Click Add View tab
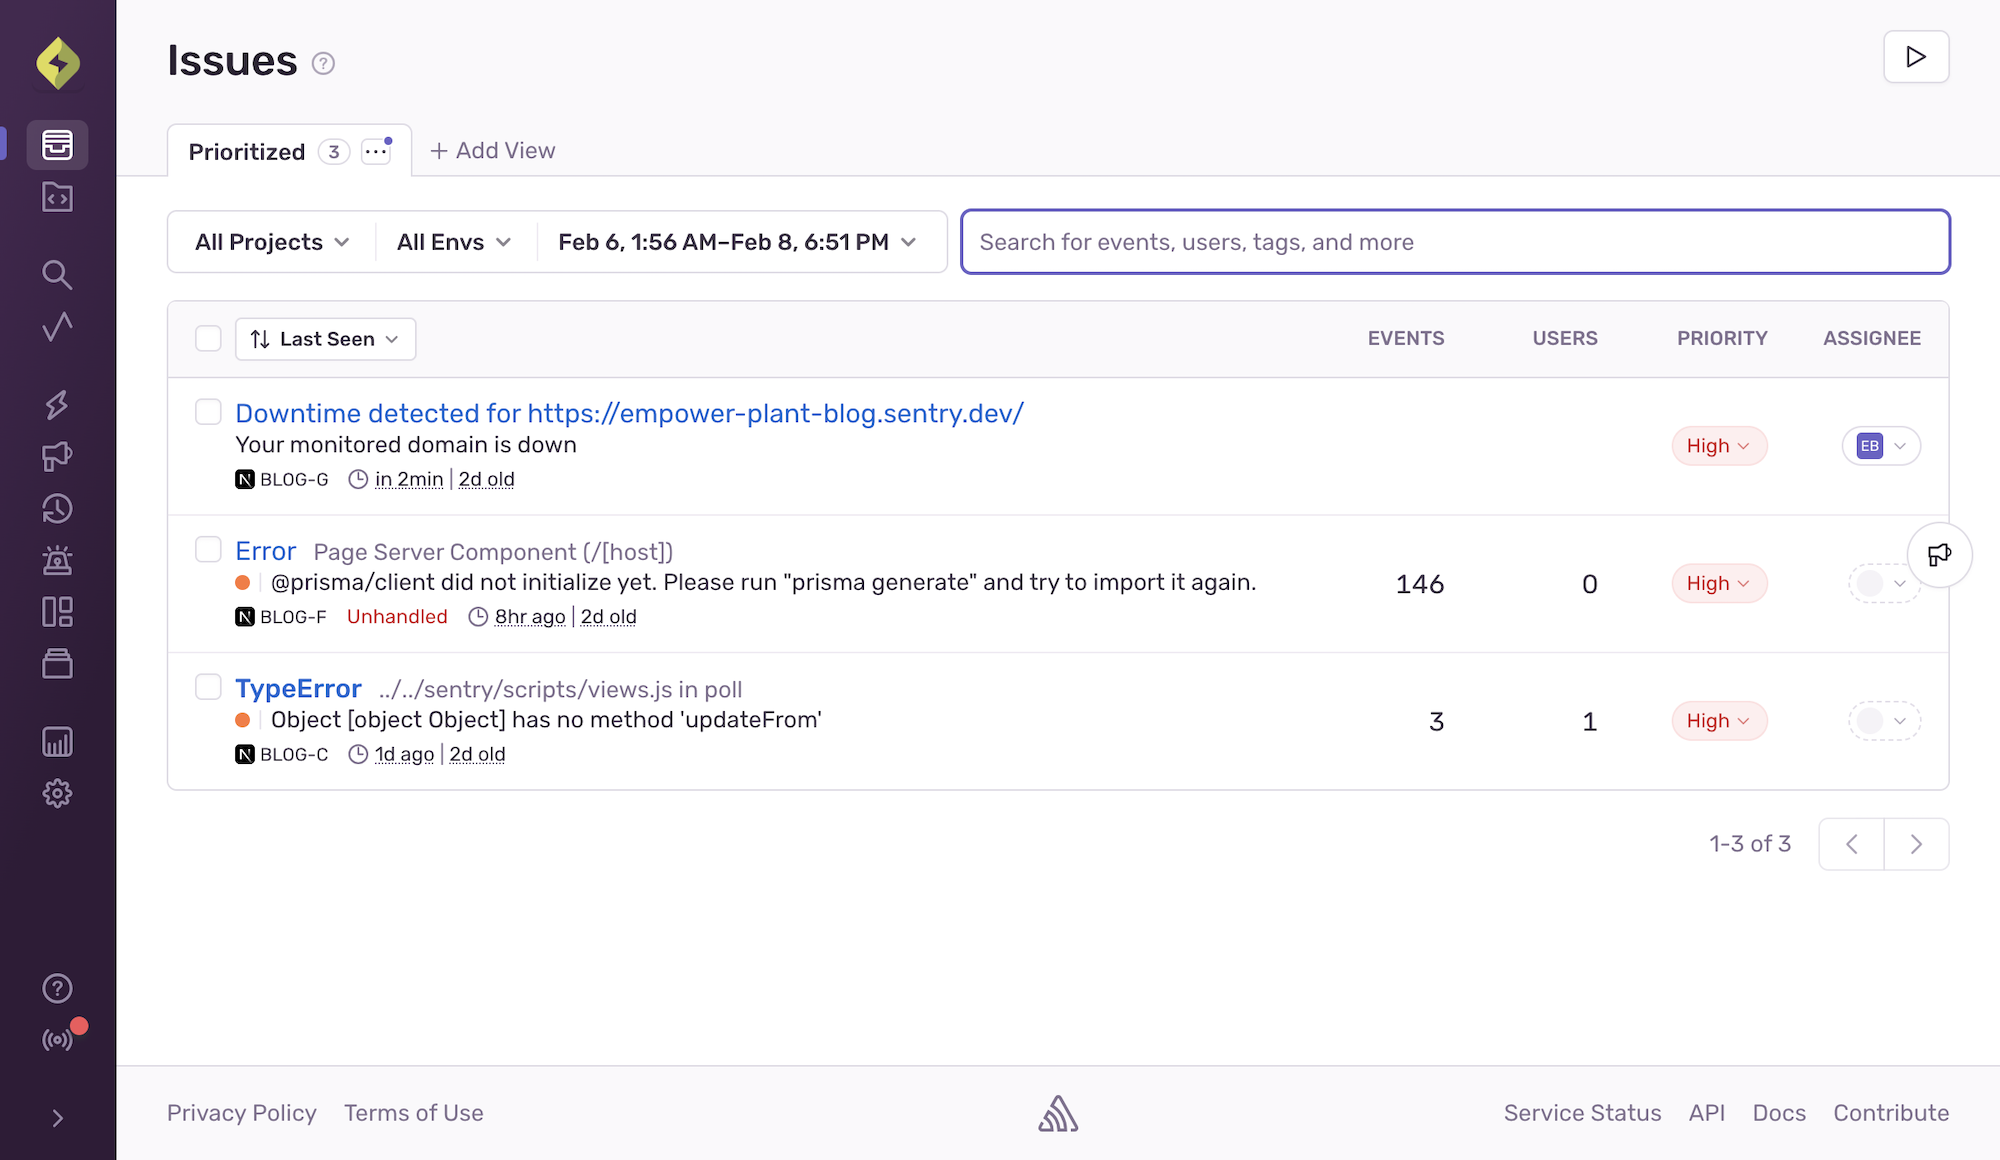2000x1160 pixels. point(493,151)
